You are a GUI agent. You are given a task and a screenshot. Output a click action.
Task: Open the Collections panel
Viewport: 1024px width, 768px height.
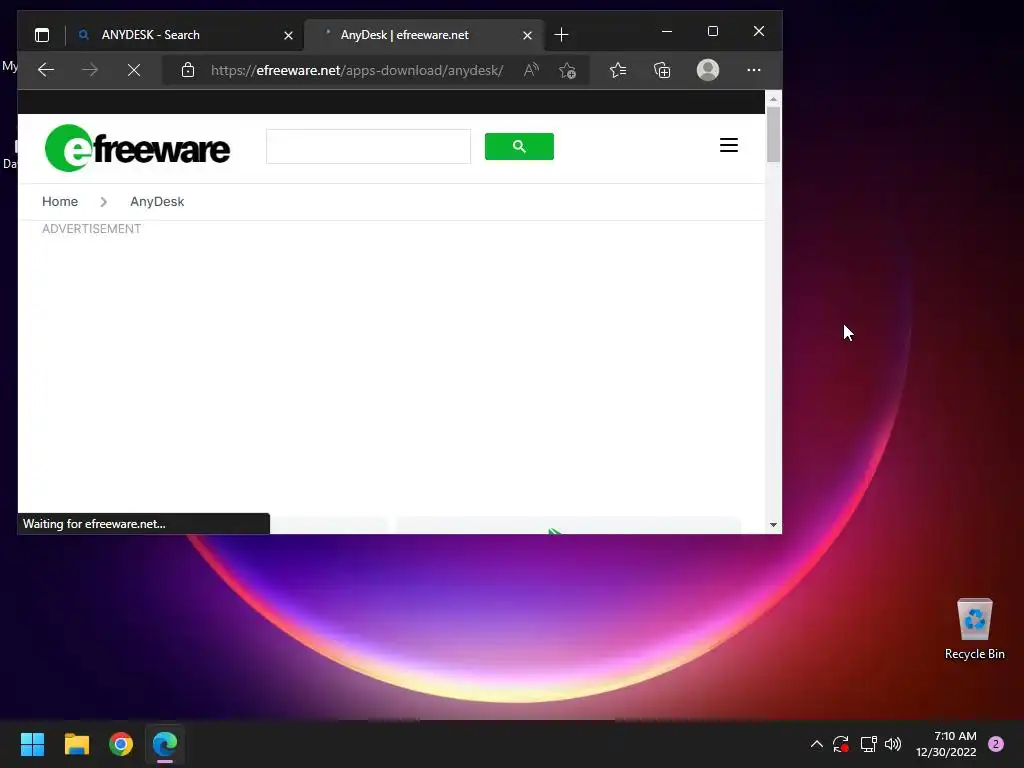point(662,70)
